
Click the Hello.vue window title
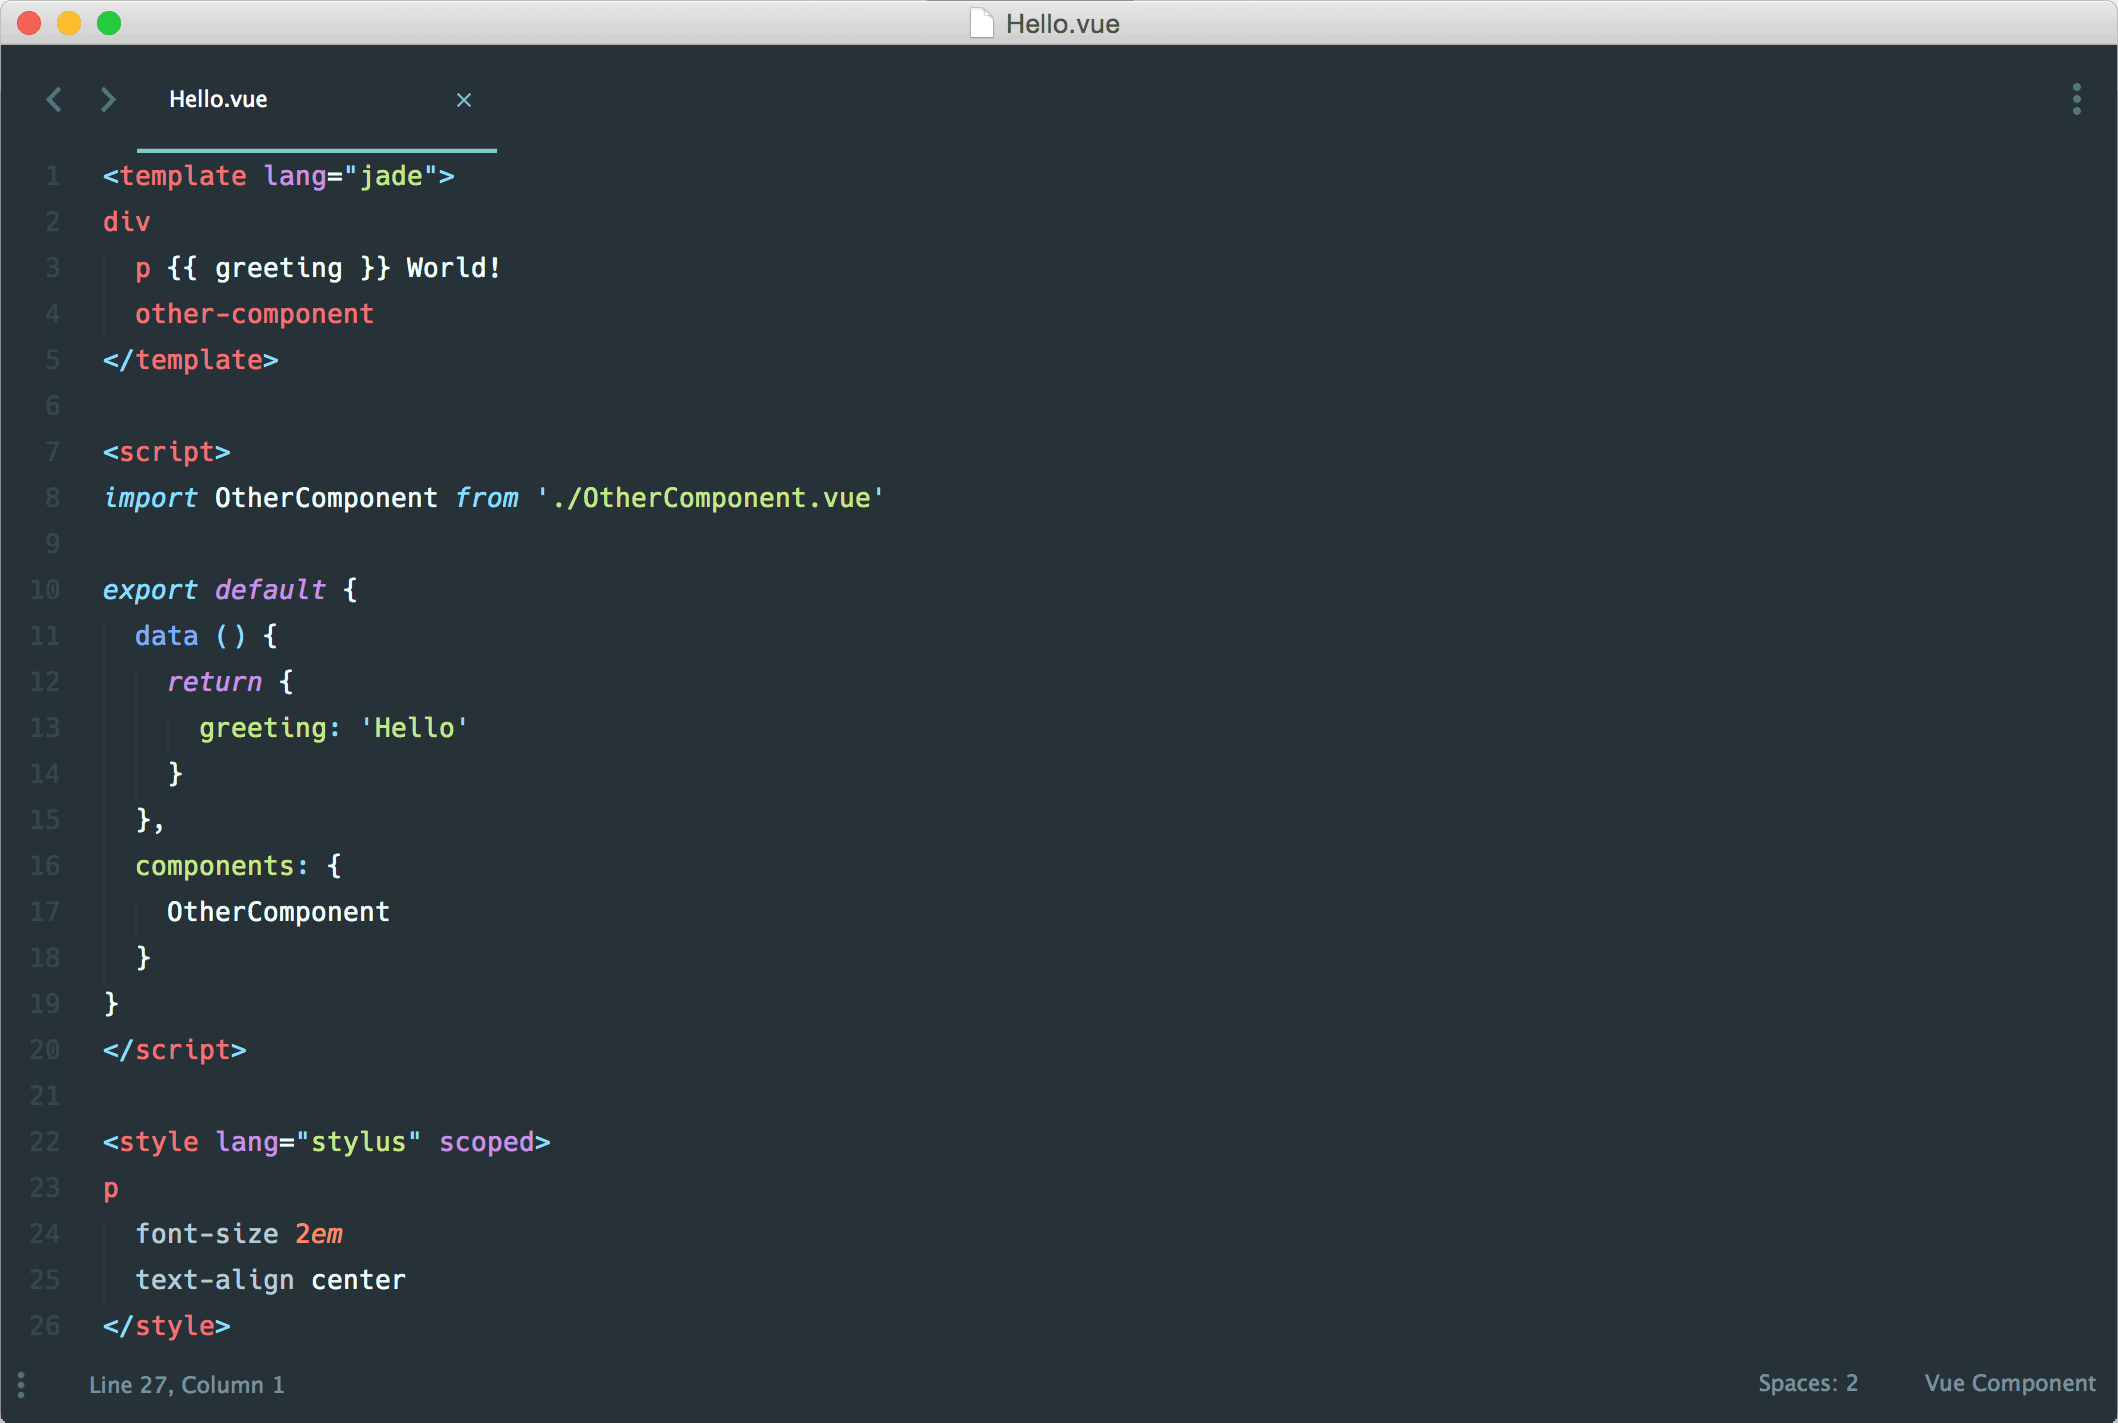1063,23
